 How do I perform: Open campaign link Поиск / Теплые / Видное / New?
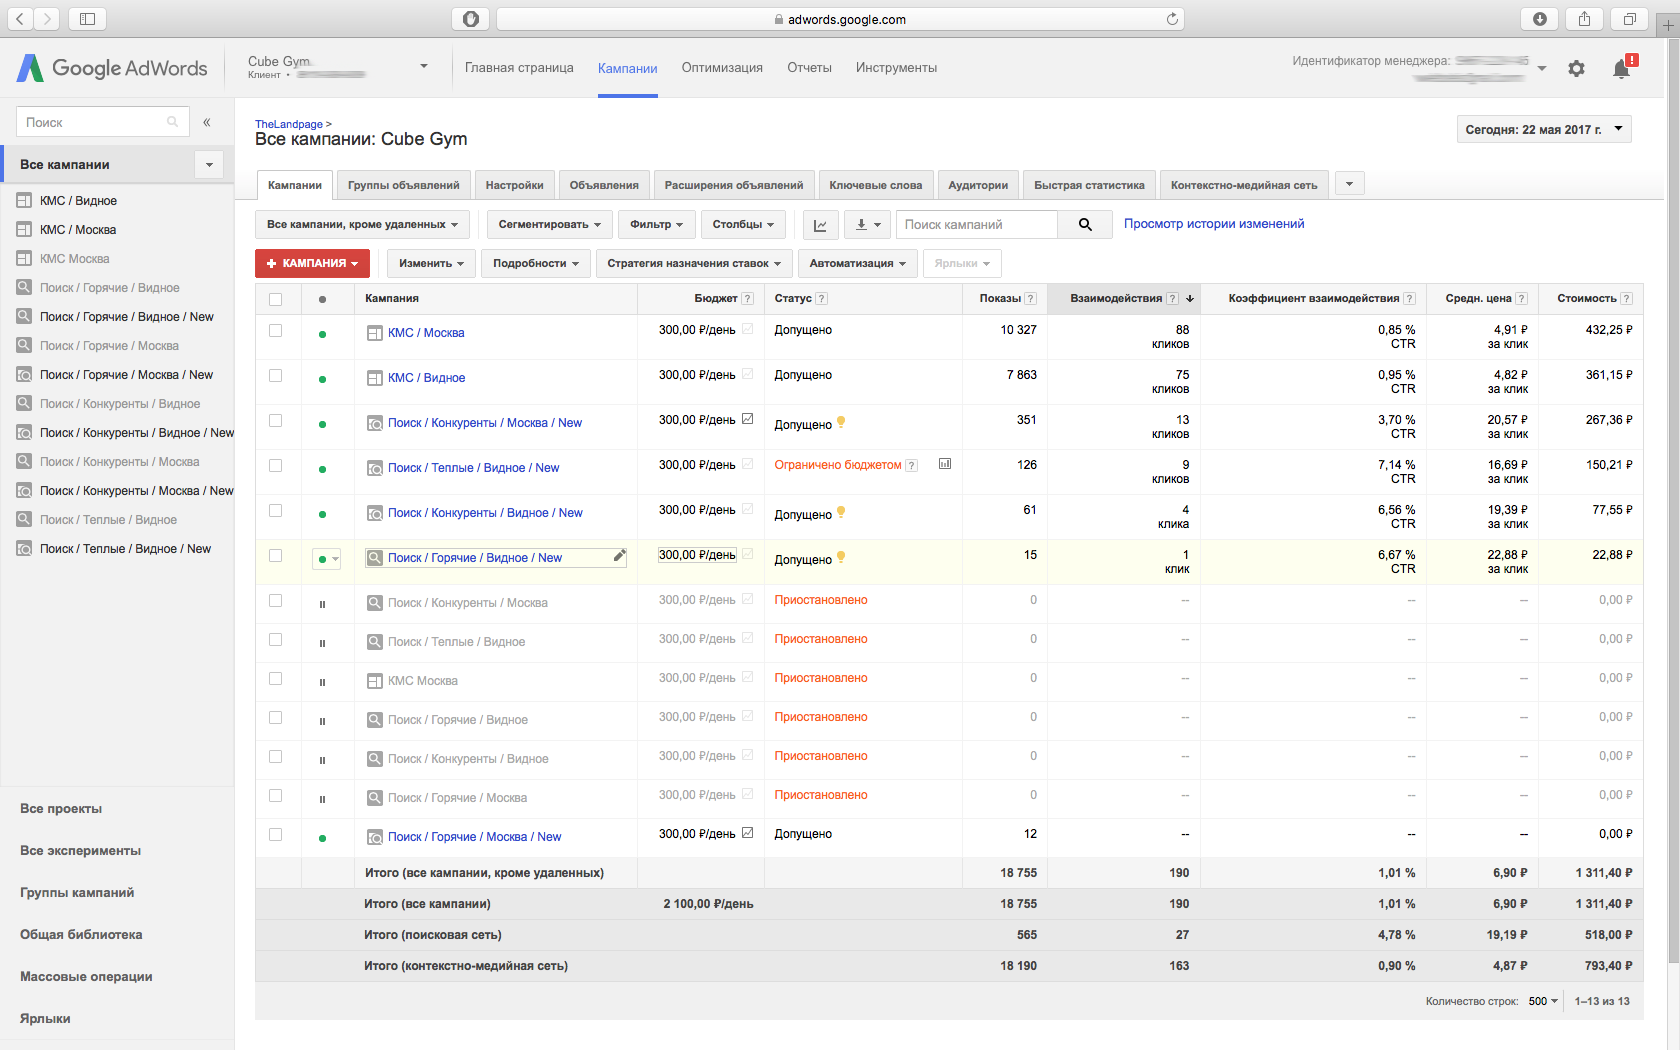coord(473,468)
